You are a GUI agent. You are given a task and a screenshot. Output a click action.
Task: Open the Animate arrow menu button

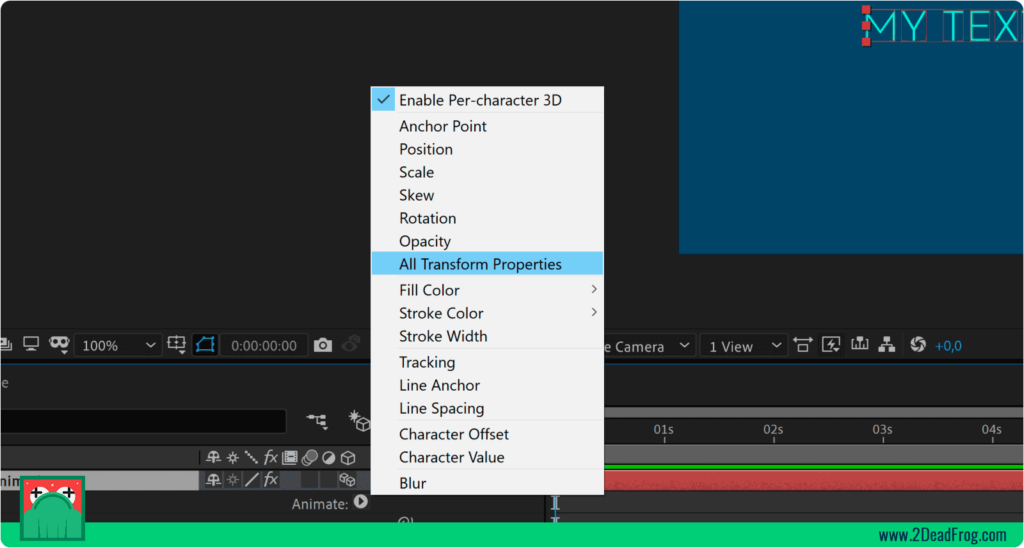coord(360,502)
